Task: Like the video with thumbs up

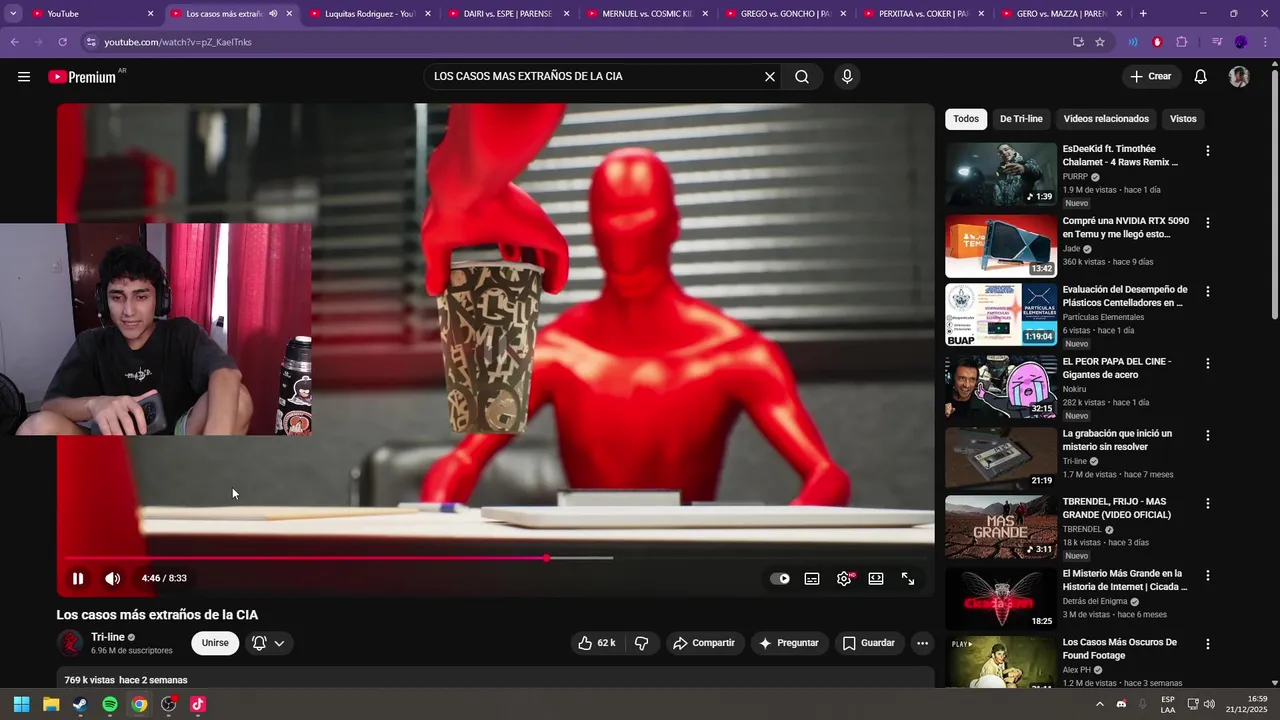Action: tap(596, 643)
